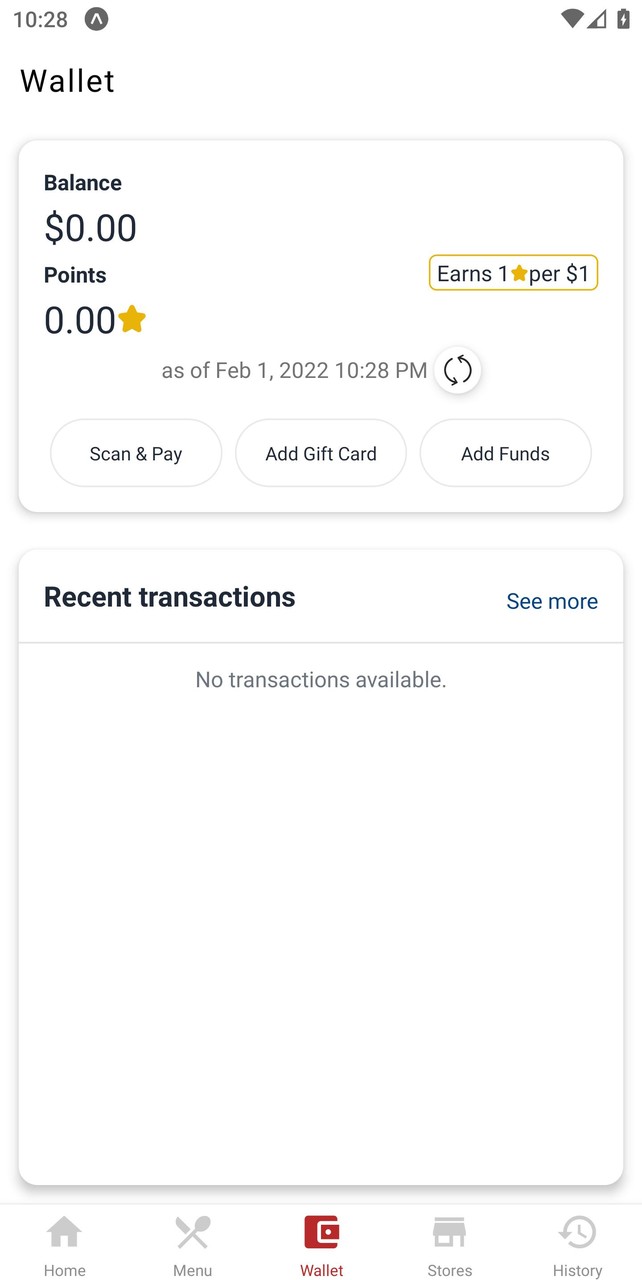Tap the Recent transactions heading
The width and height of the screenshot is (642, 1280).
[x=170, y=597]
